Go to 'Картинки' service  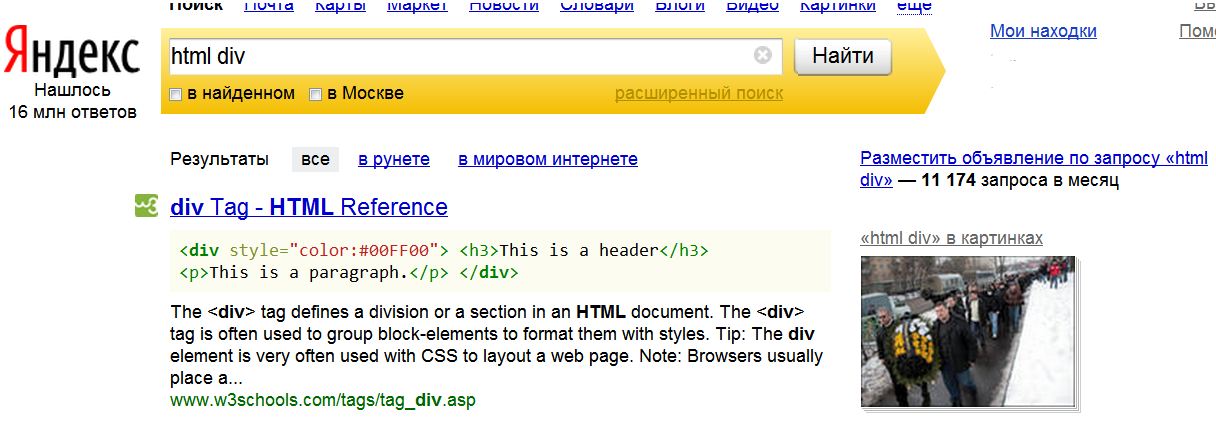[x=837, y=6]
